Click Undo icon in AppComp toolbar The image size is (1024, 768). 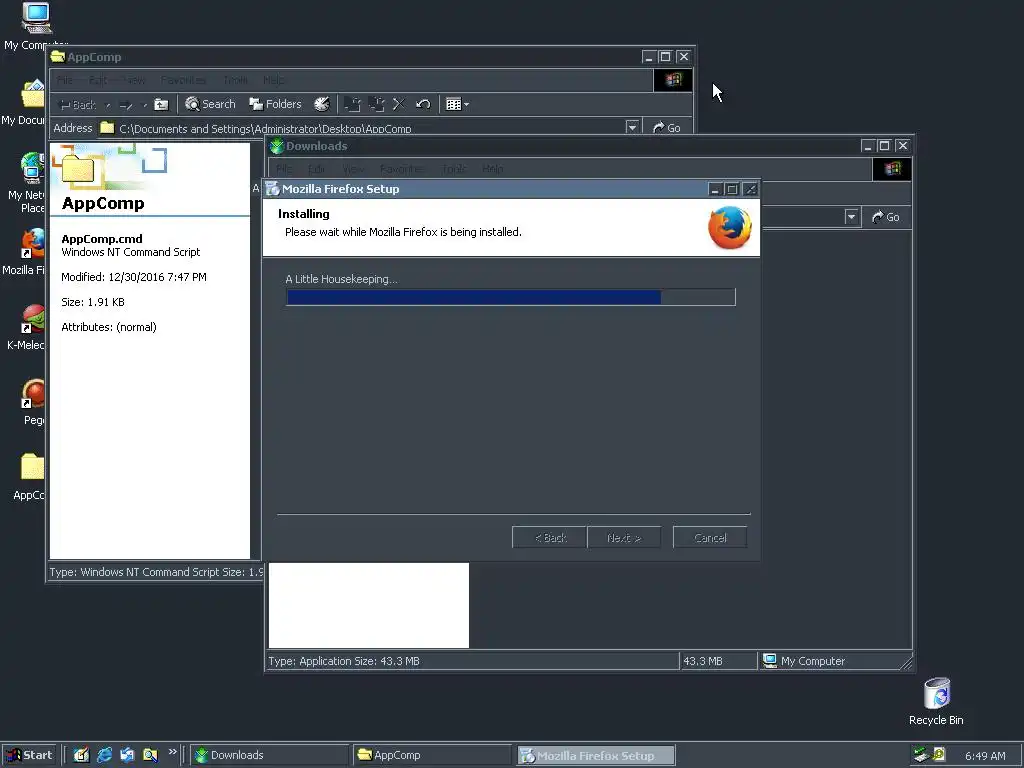[423, 104]
